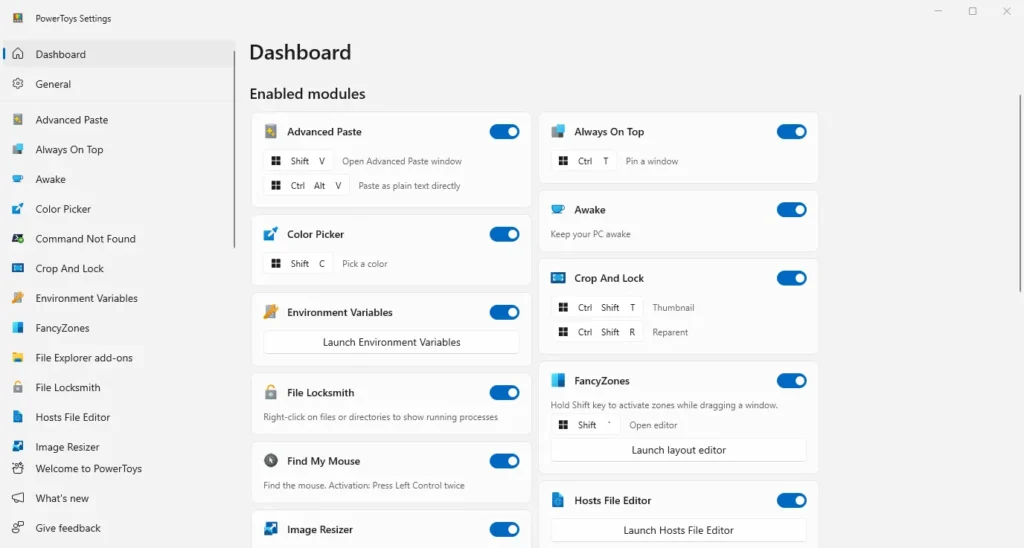Open What's new from the sidebar
The width and height of the screenshot is (1024, 548).
pos(62,498)
